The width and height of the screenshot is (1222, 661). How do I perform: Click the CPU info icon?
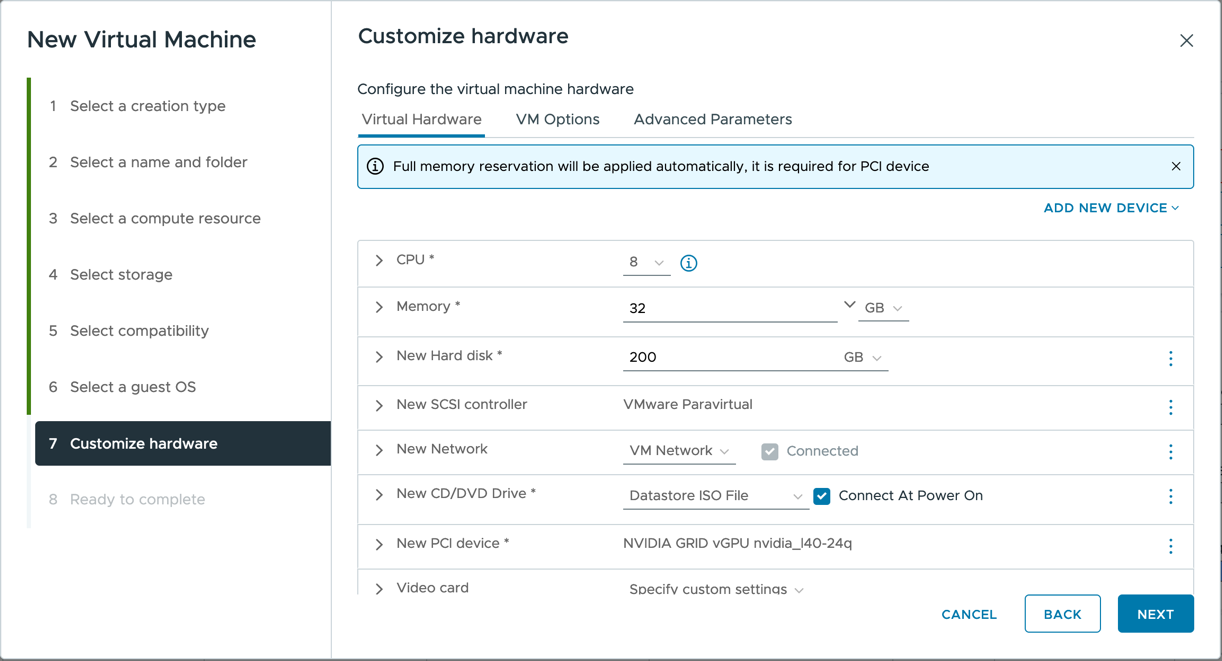coord(688,263)
